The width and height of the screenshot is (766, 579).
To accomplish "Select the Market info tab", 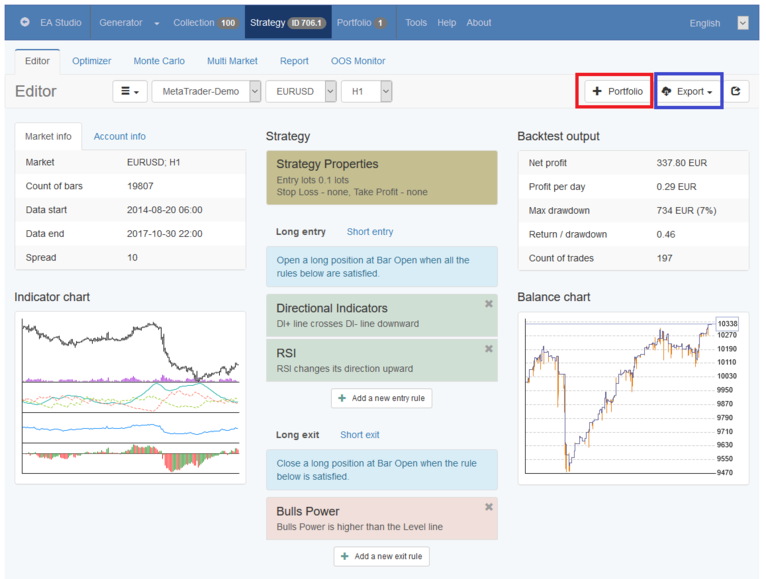I will pyautogui.click(x=48, y=136).
